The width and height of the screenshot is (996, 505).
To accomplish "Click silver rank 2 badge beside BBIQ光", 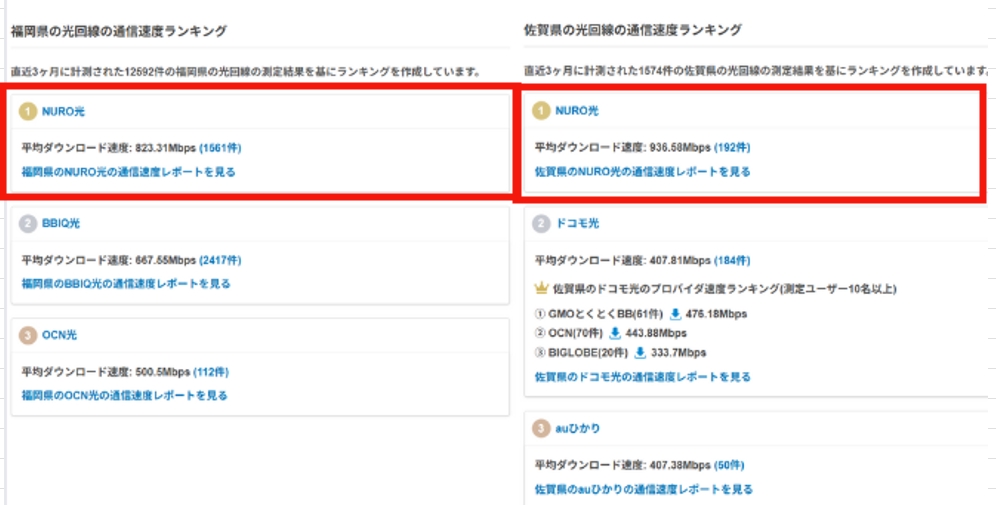I will [x=28, y=224].
